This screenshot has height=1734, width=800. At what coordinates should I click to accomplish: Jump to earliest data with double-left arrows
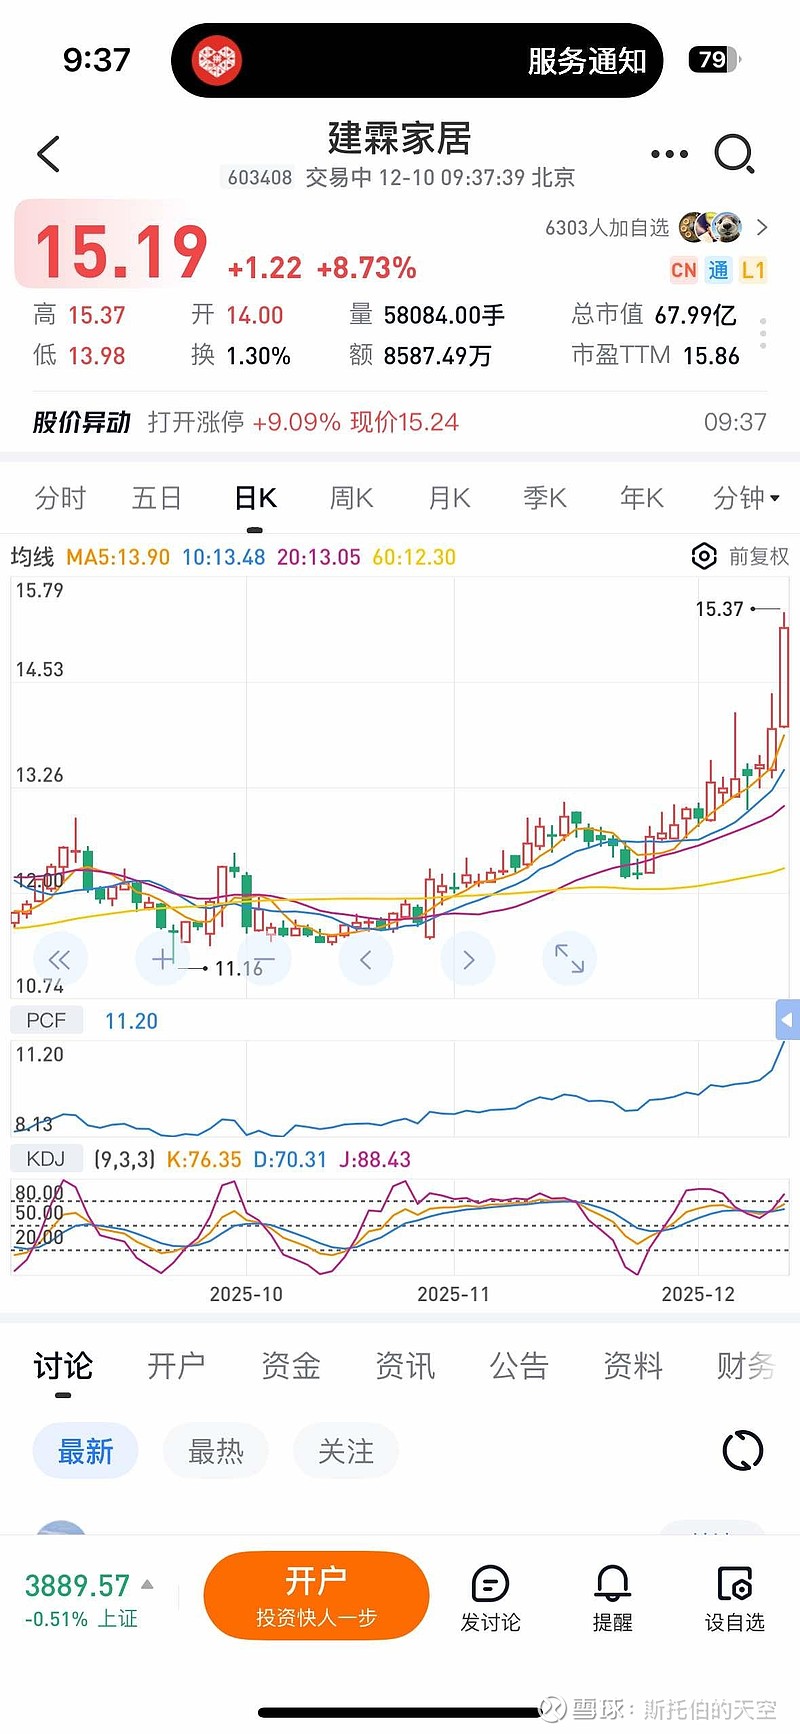[x=60, y=959]
